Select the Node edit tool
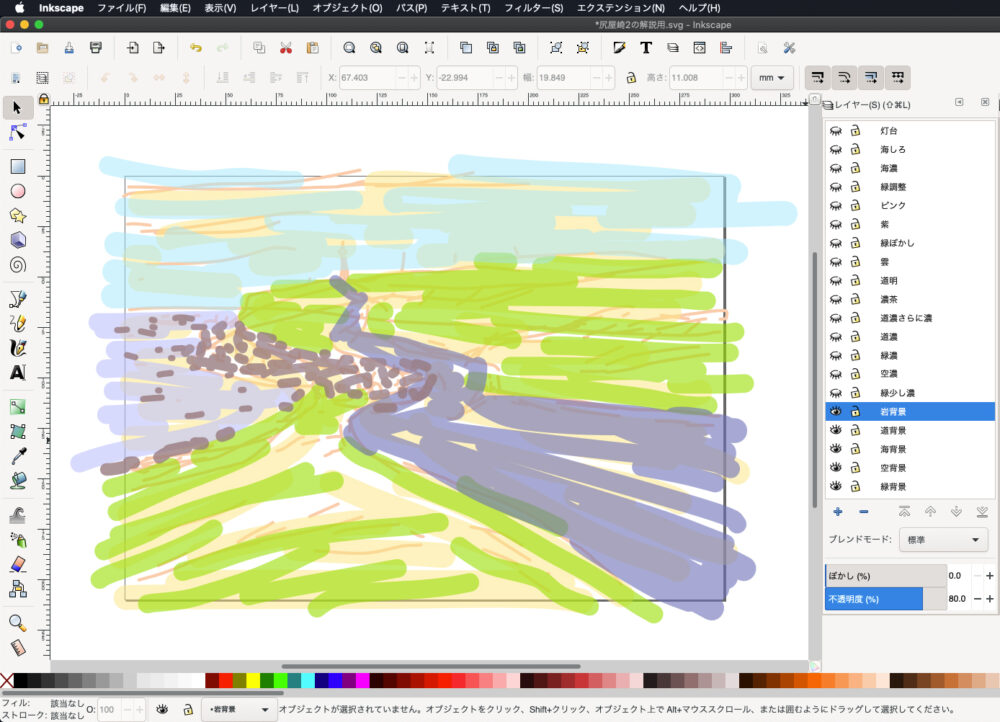This screenshot has height=722, width=1000. (17, 132)
